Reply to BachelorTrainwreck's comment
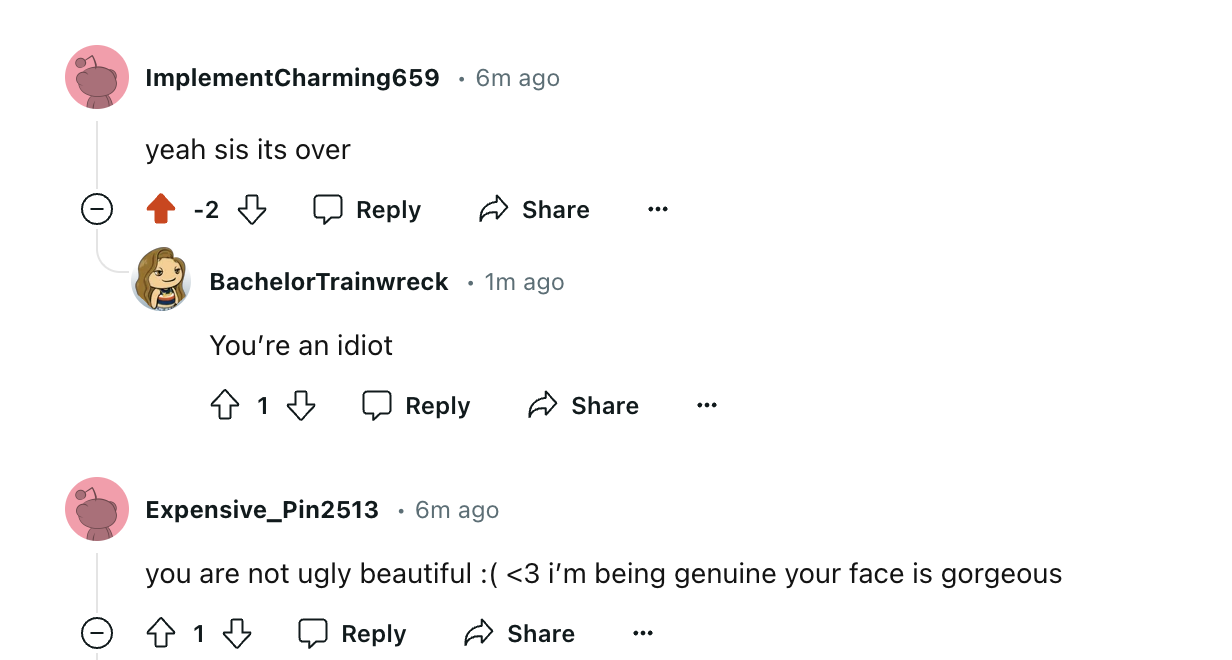The image size is (1232, 660). 416,405
